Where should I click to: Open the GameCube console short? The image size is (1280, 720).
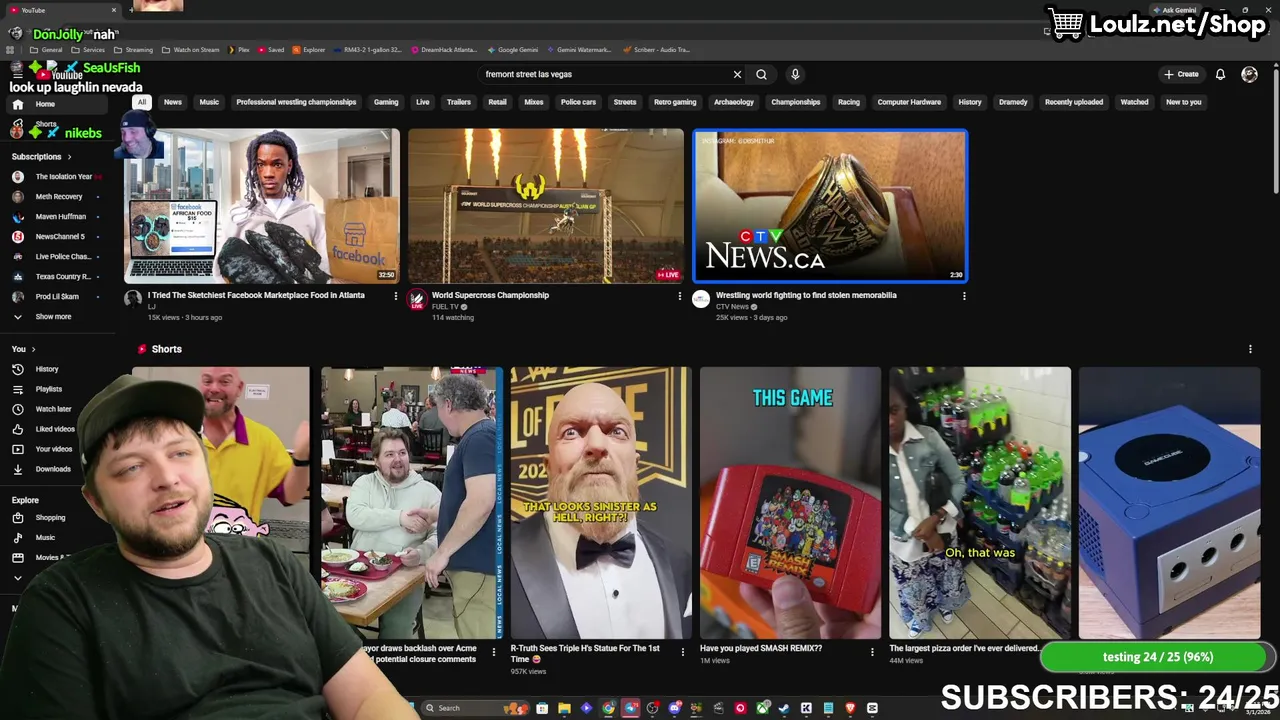(x=1169, y=503)
